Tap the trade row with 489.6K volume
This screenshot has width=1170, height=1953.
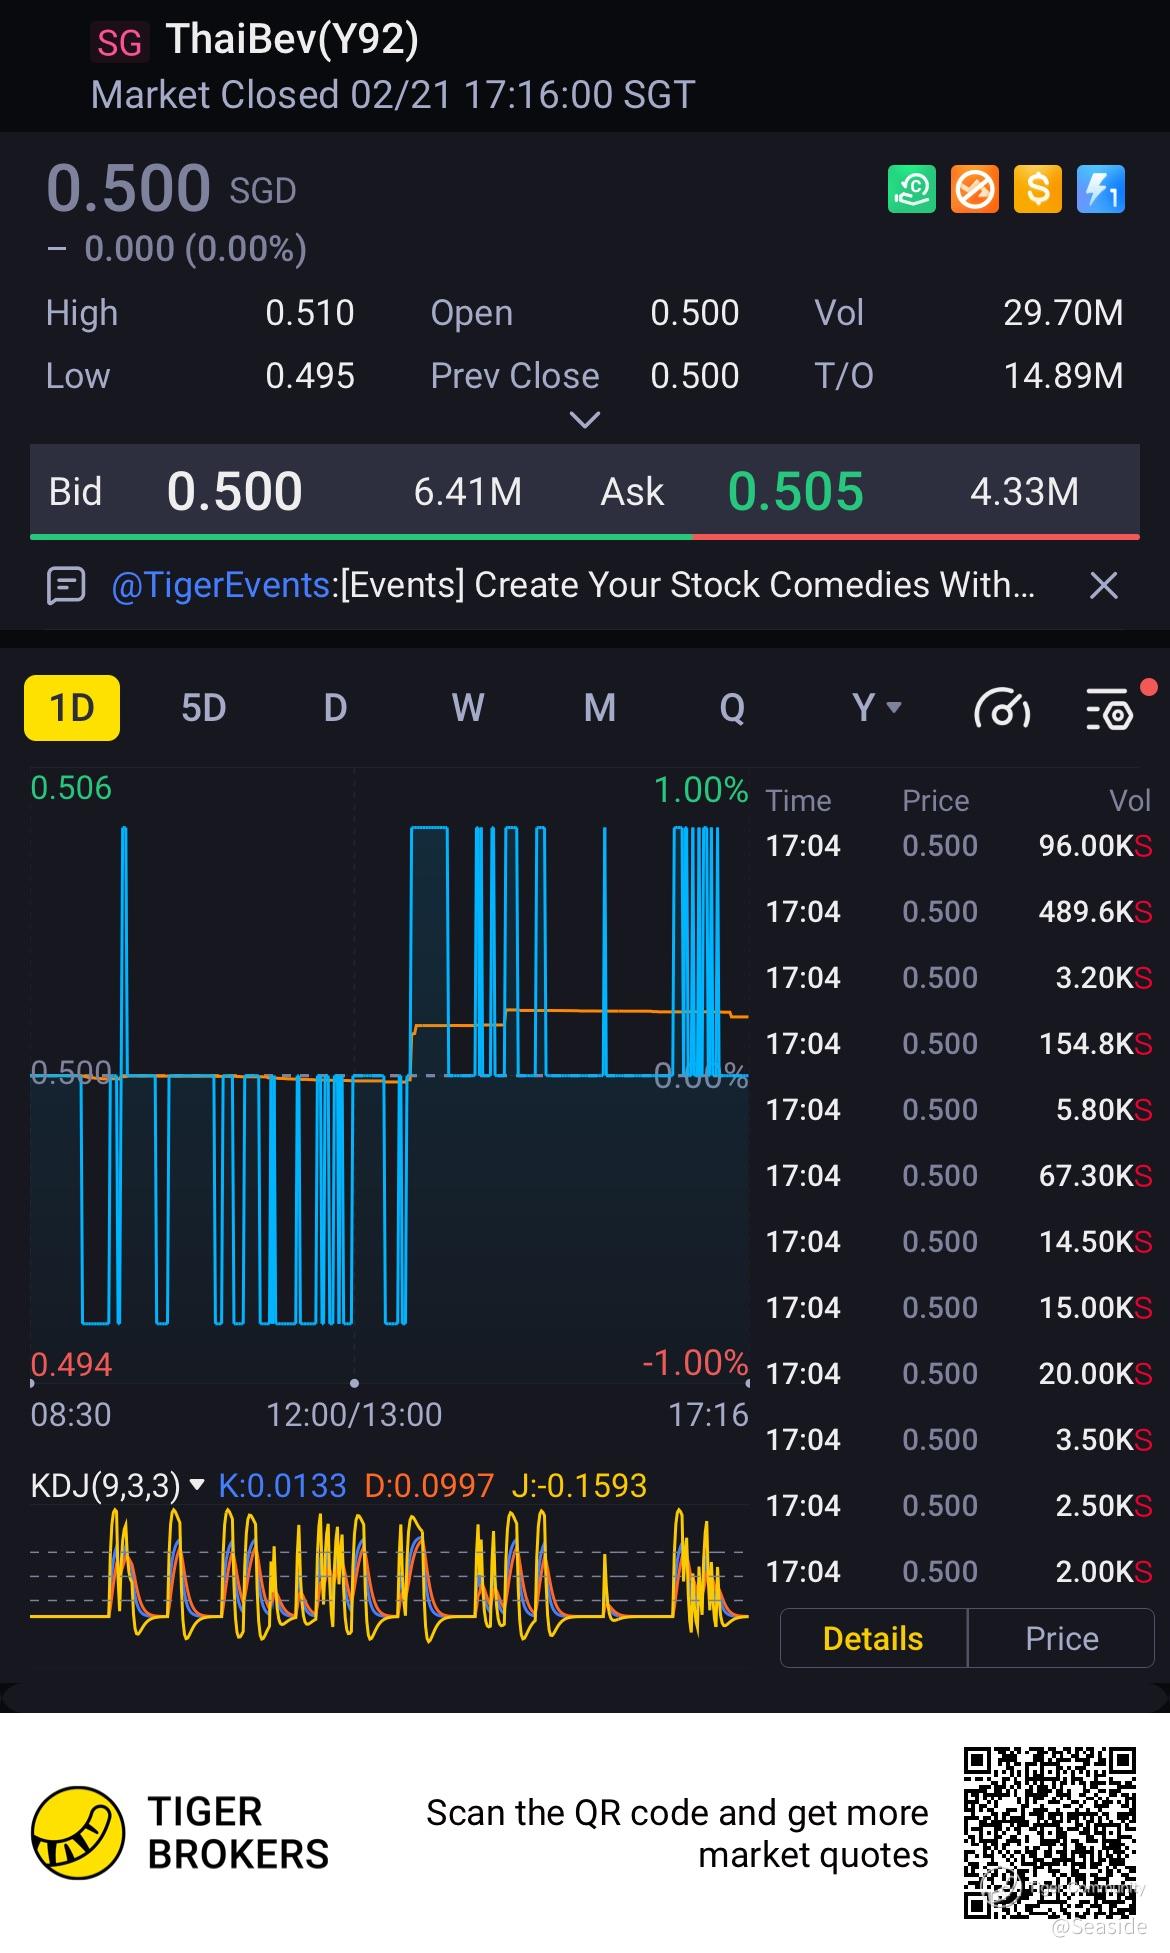(959, 912)
